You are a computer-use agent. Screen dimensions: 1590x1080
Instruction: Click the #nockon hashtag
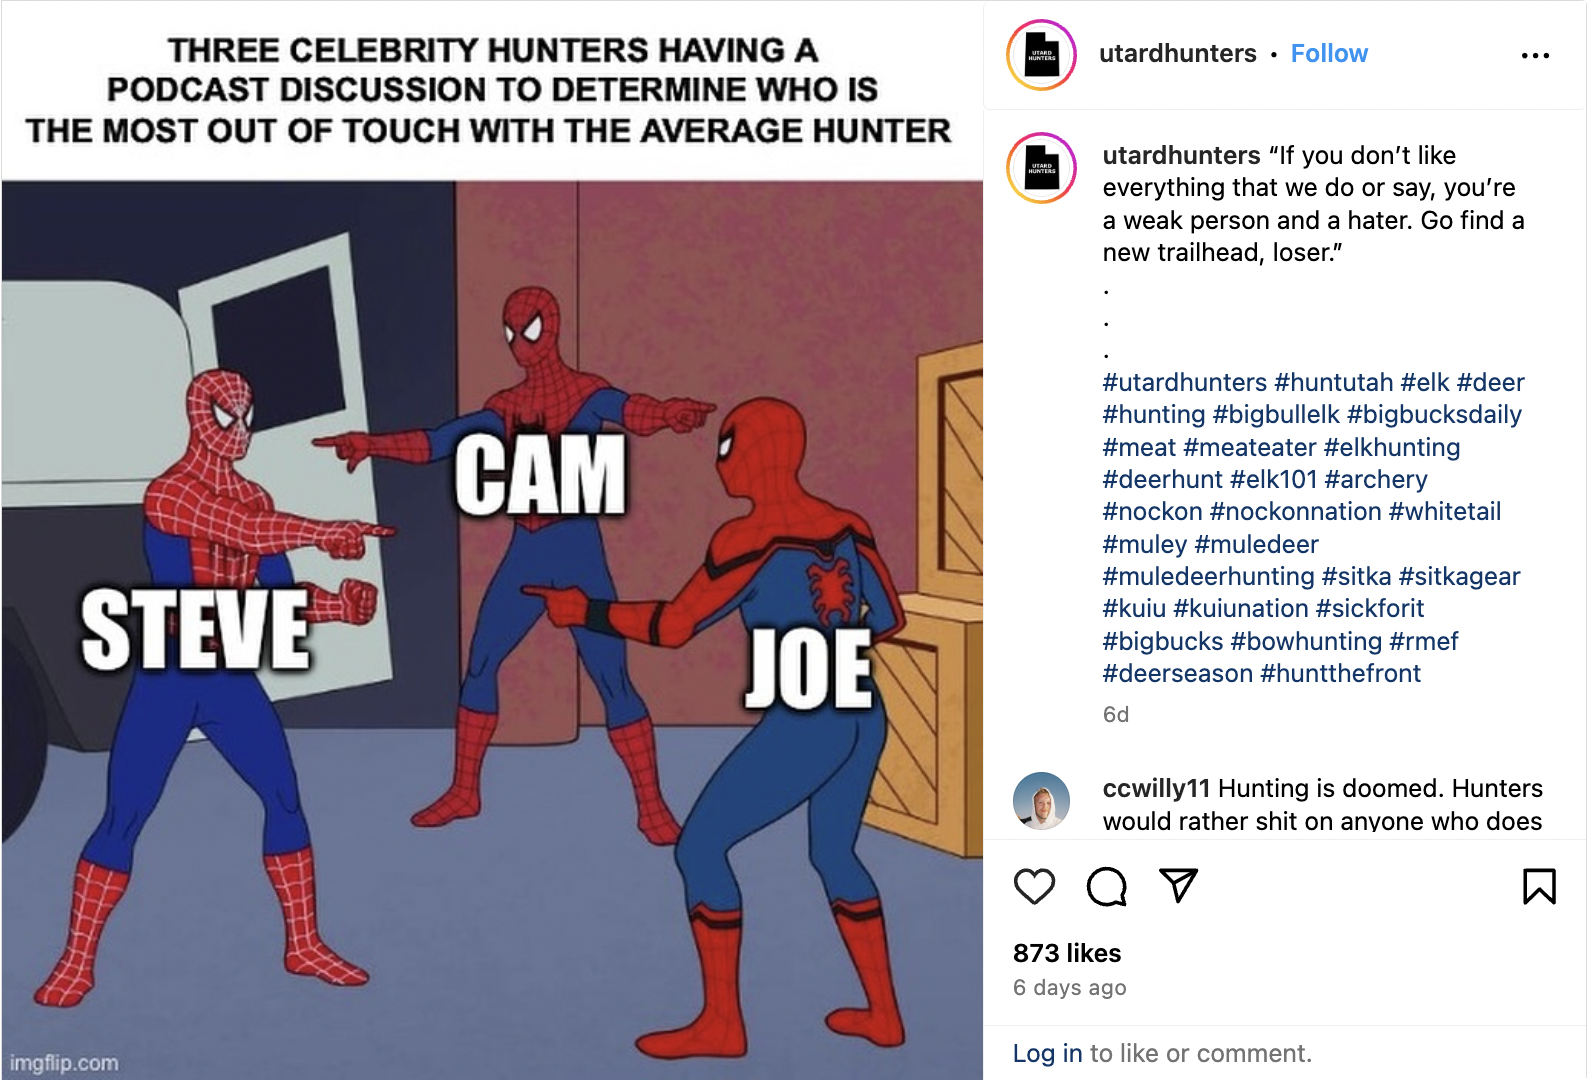point(1152,512)
